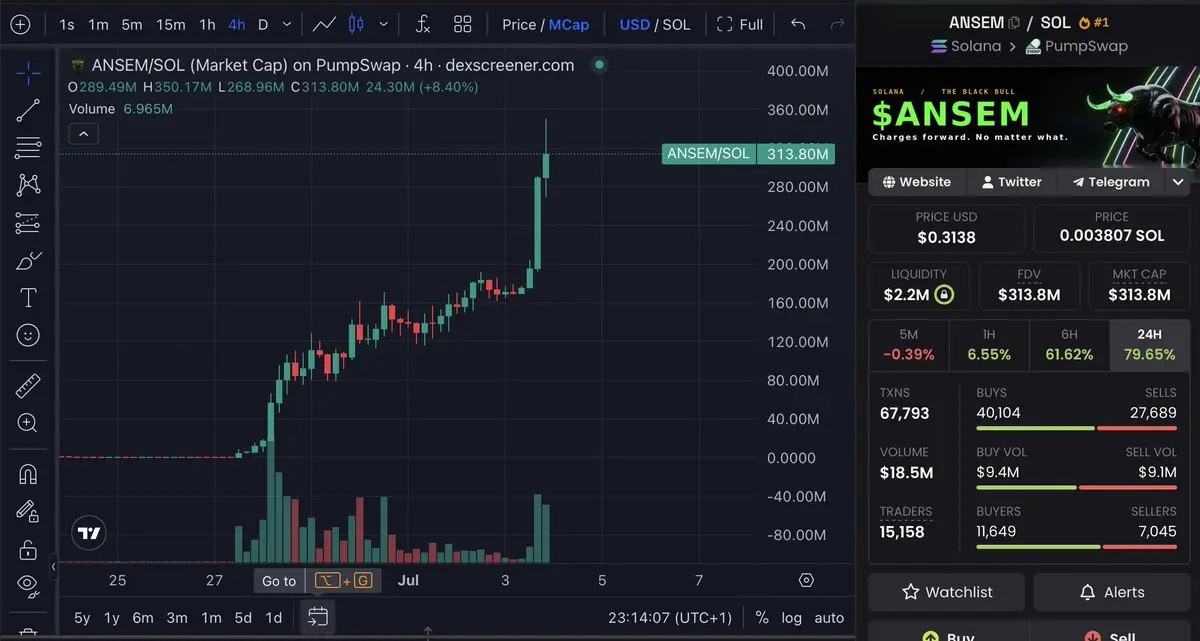Screen dimensions: 1200x641
Task: Open the indicators fx menu
Action: coord(423,24)
